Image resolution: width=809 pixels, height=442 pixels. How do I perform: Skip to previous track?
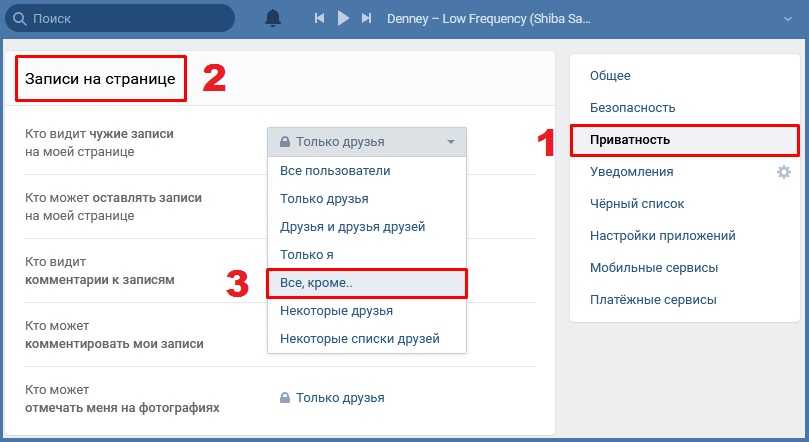pyautogui.click(x=319, y=19)
